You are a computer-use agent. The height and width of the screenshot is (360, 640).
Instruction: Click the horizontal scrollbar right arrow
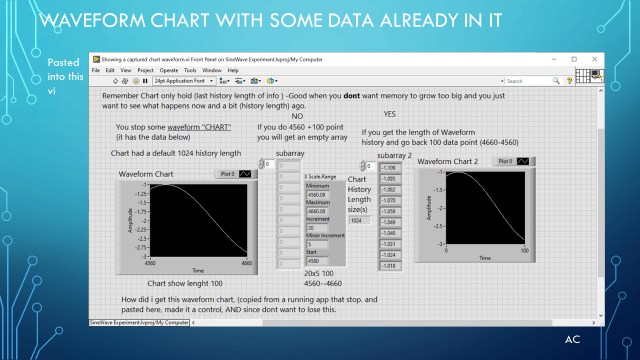[594, 322]
